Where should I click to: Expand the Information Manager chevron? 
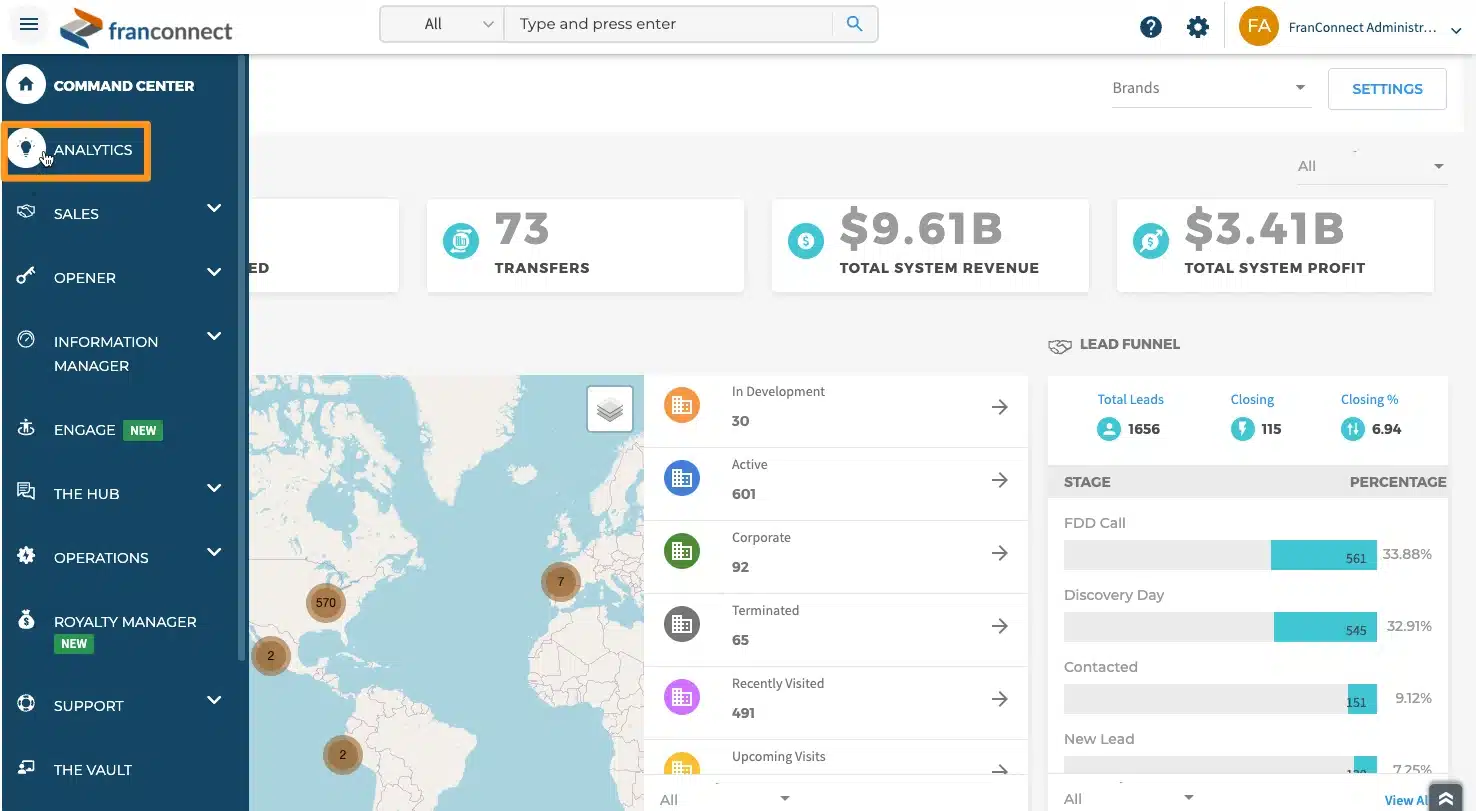[x=214, y=336]
